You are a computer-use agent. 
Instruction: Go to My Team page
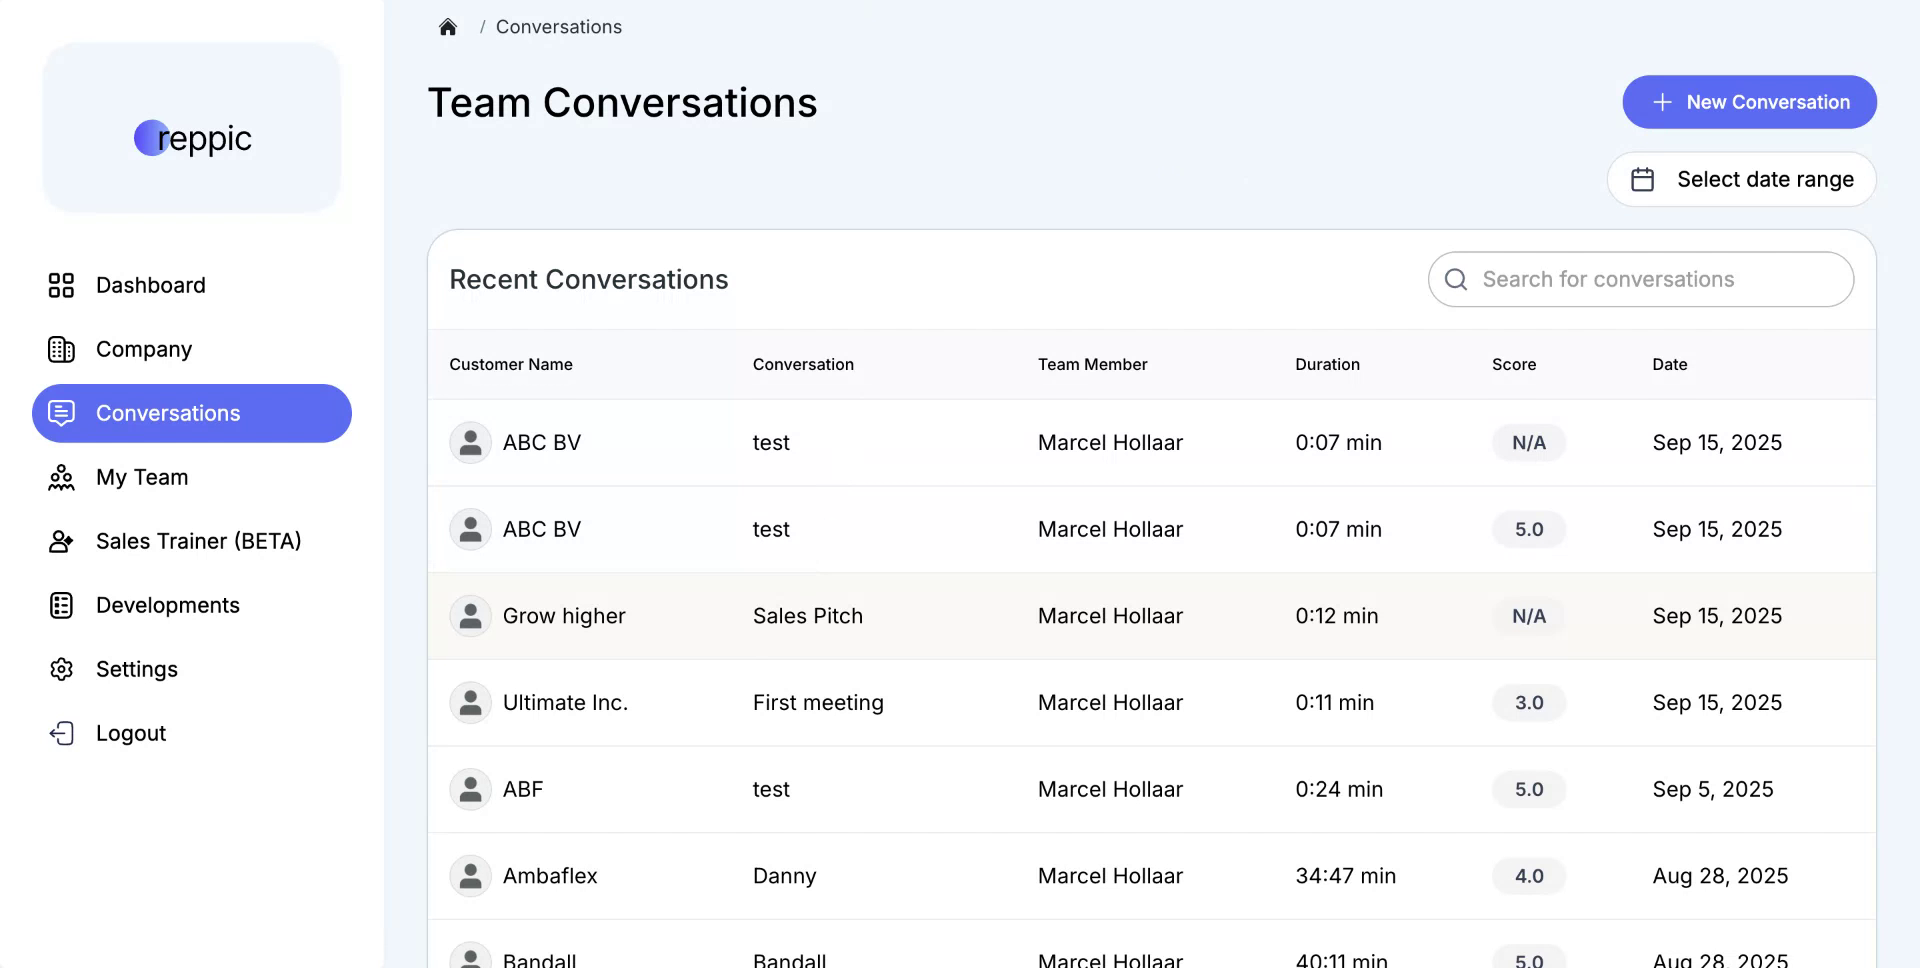142,477
